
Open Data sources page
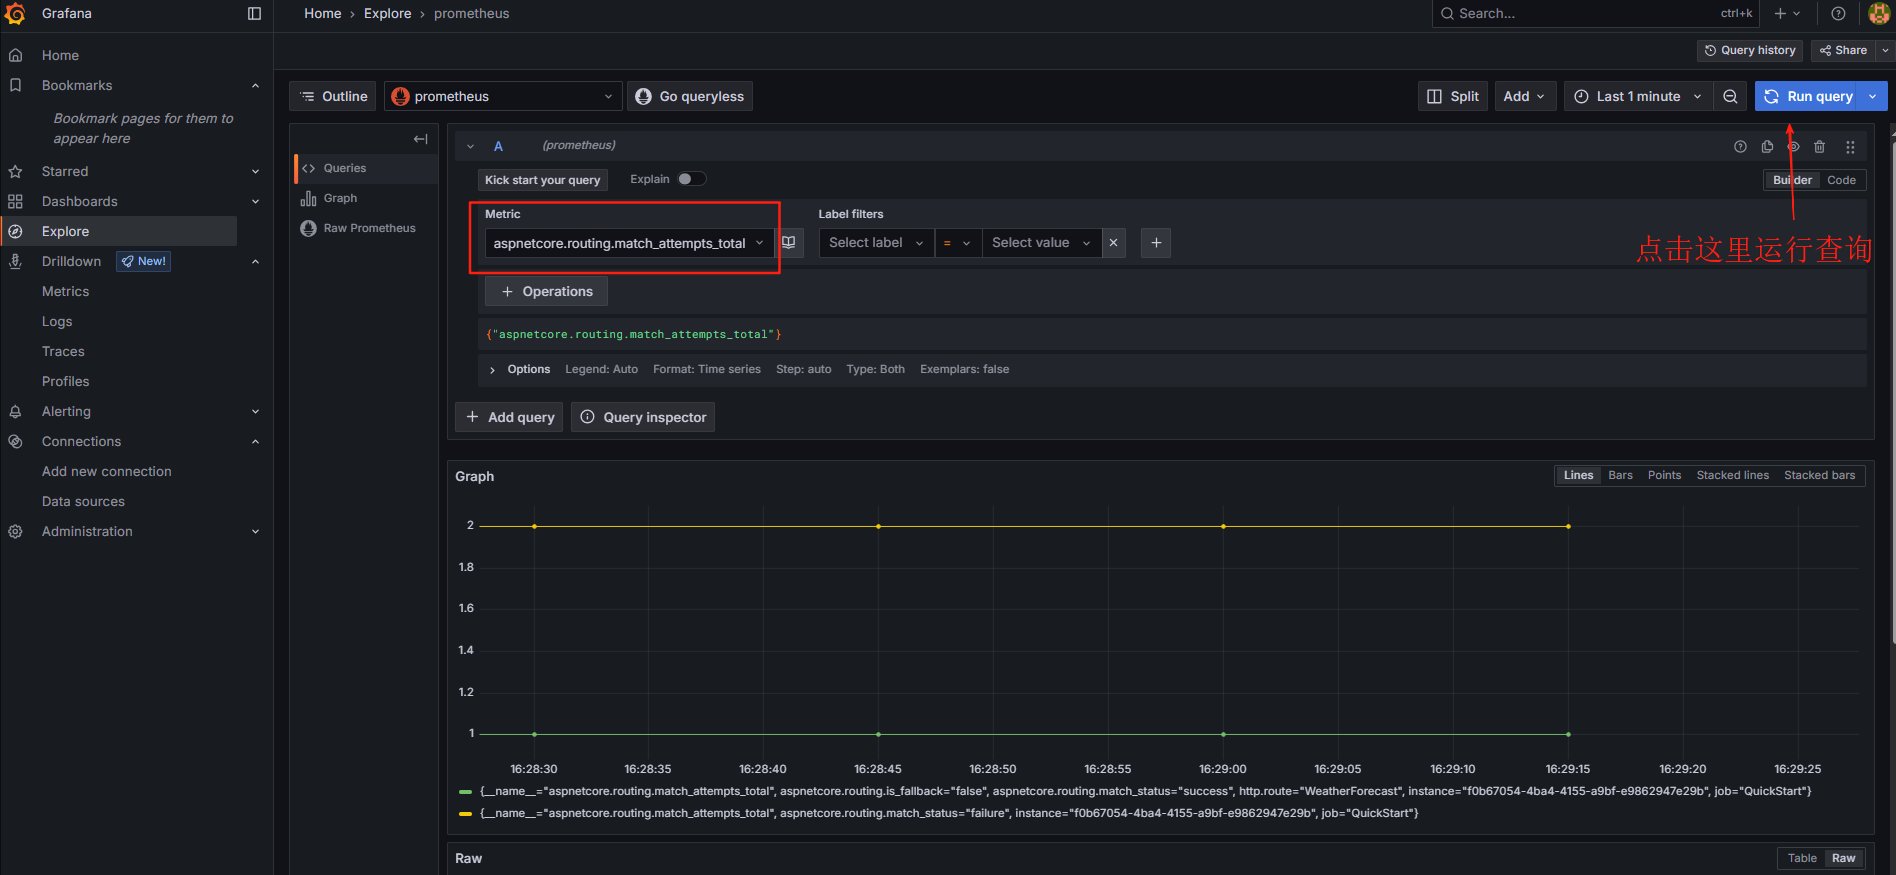[83, 501]
